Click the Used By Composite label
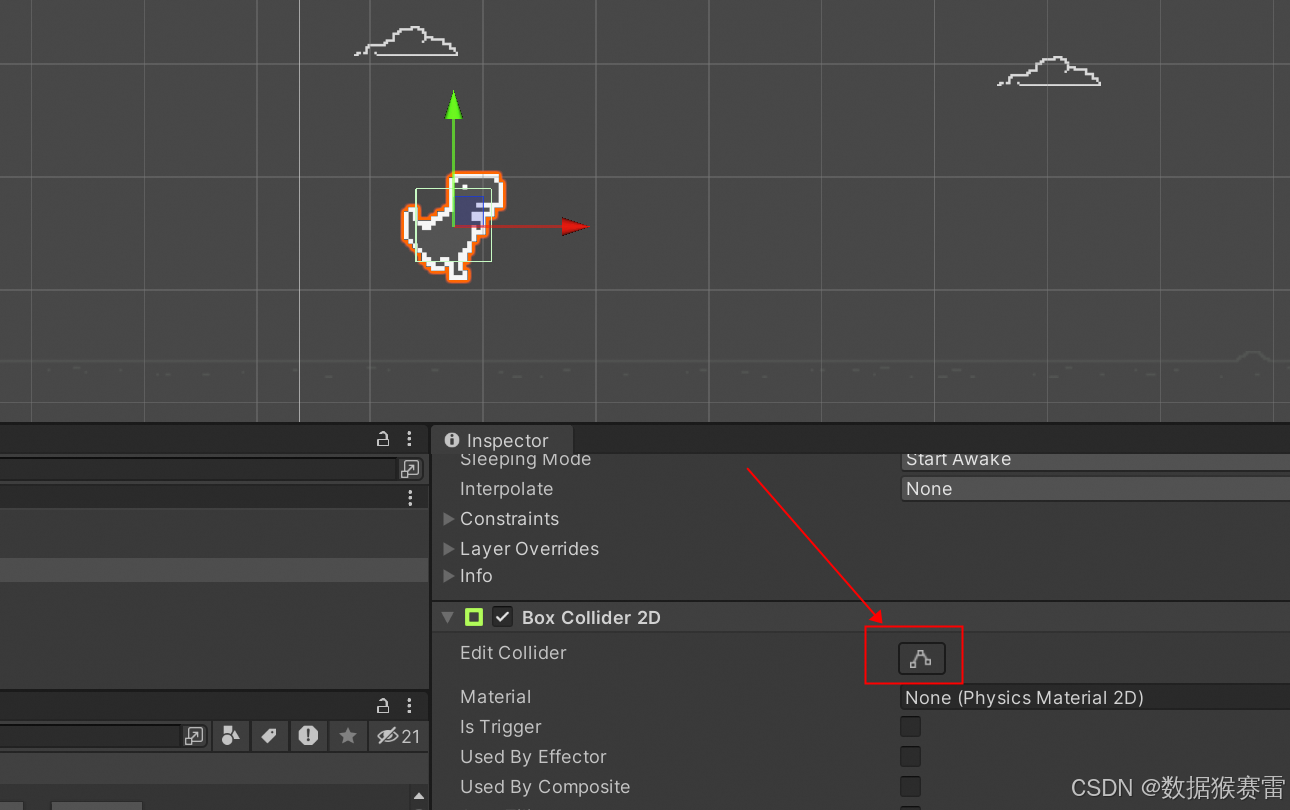The width and height of the screenshot is (1290, 810). pyautogui.click(x=545, y=787)
